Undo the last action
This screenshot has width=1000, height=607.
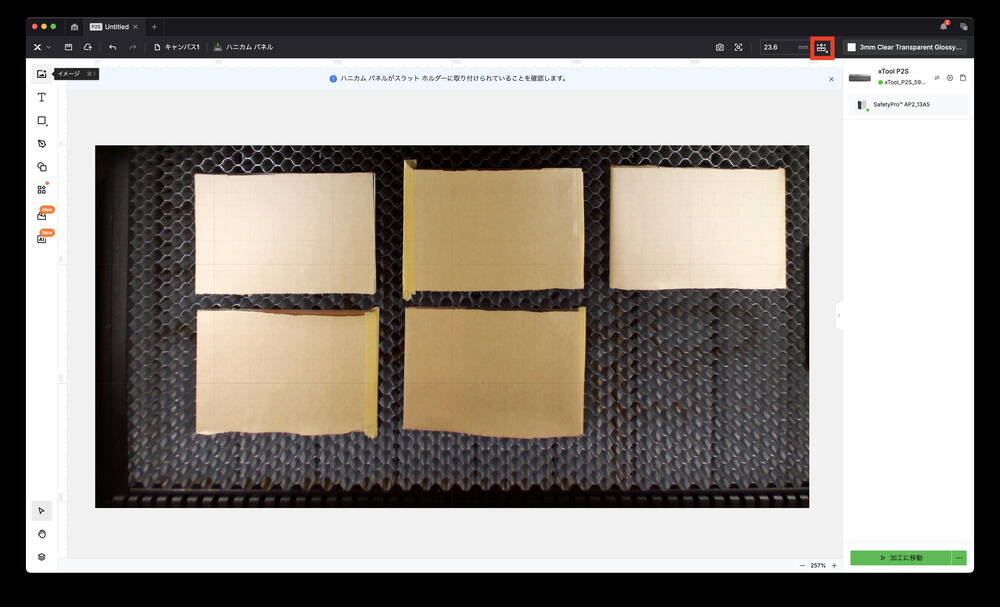coord(112,47)
